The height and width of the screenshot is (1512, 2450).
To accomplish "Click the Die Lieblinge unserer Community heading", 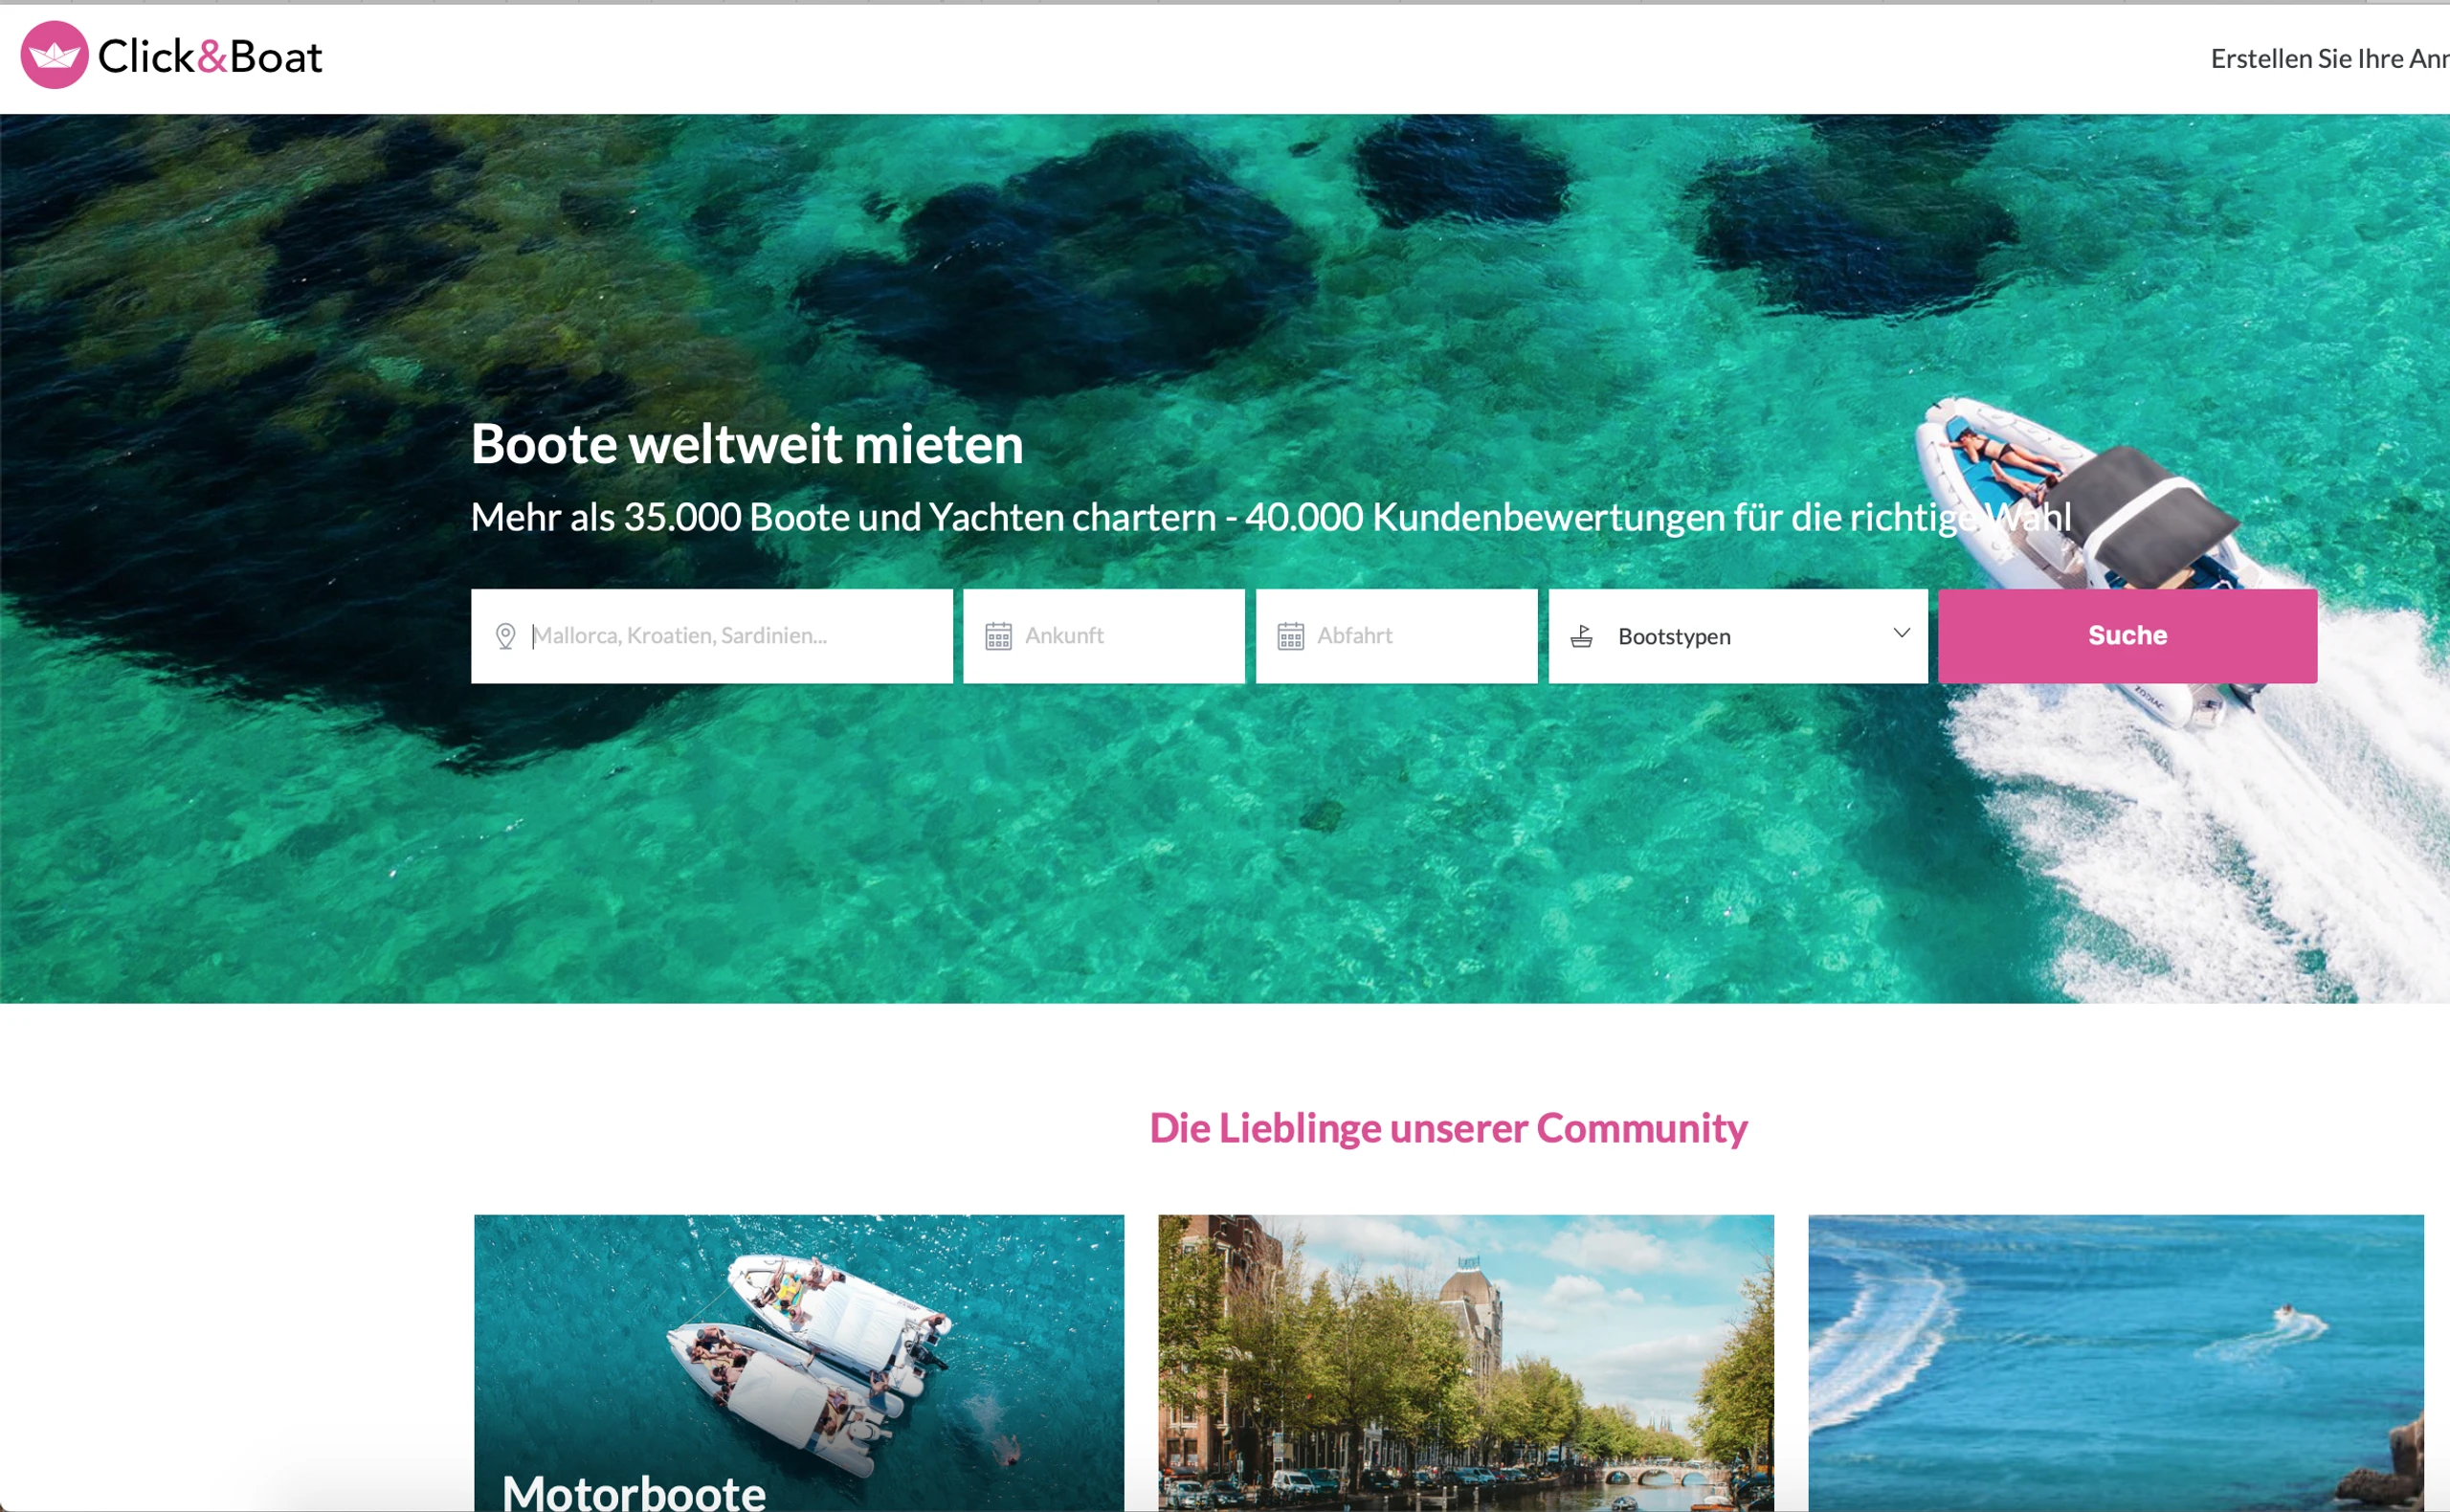I will tap(1448, 1128).
